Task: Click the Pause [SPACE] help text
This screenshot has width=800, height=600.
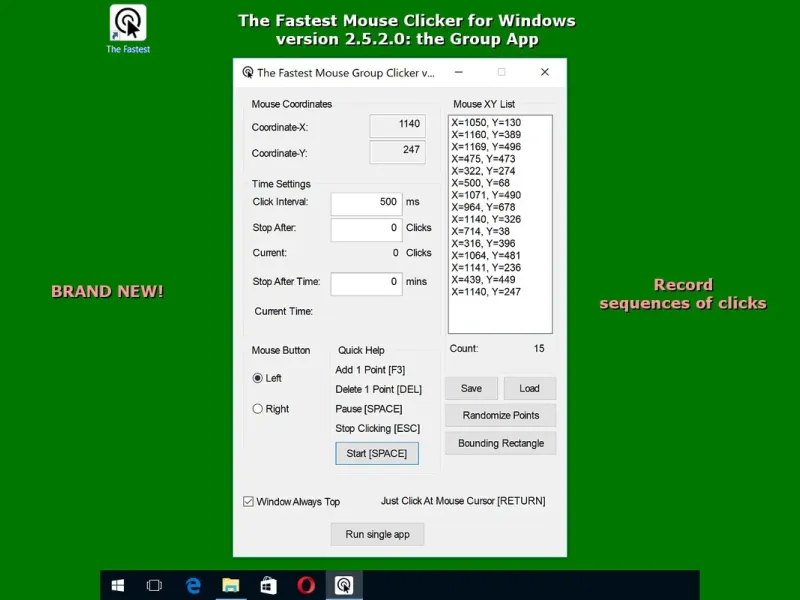Action: pos(369,409)
